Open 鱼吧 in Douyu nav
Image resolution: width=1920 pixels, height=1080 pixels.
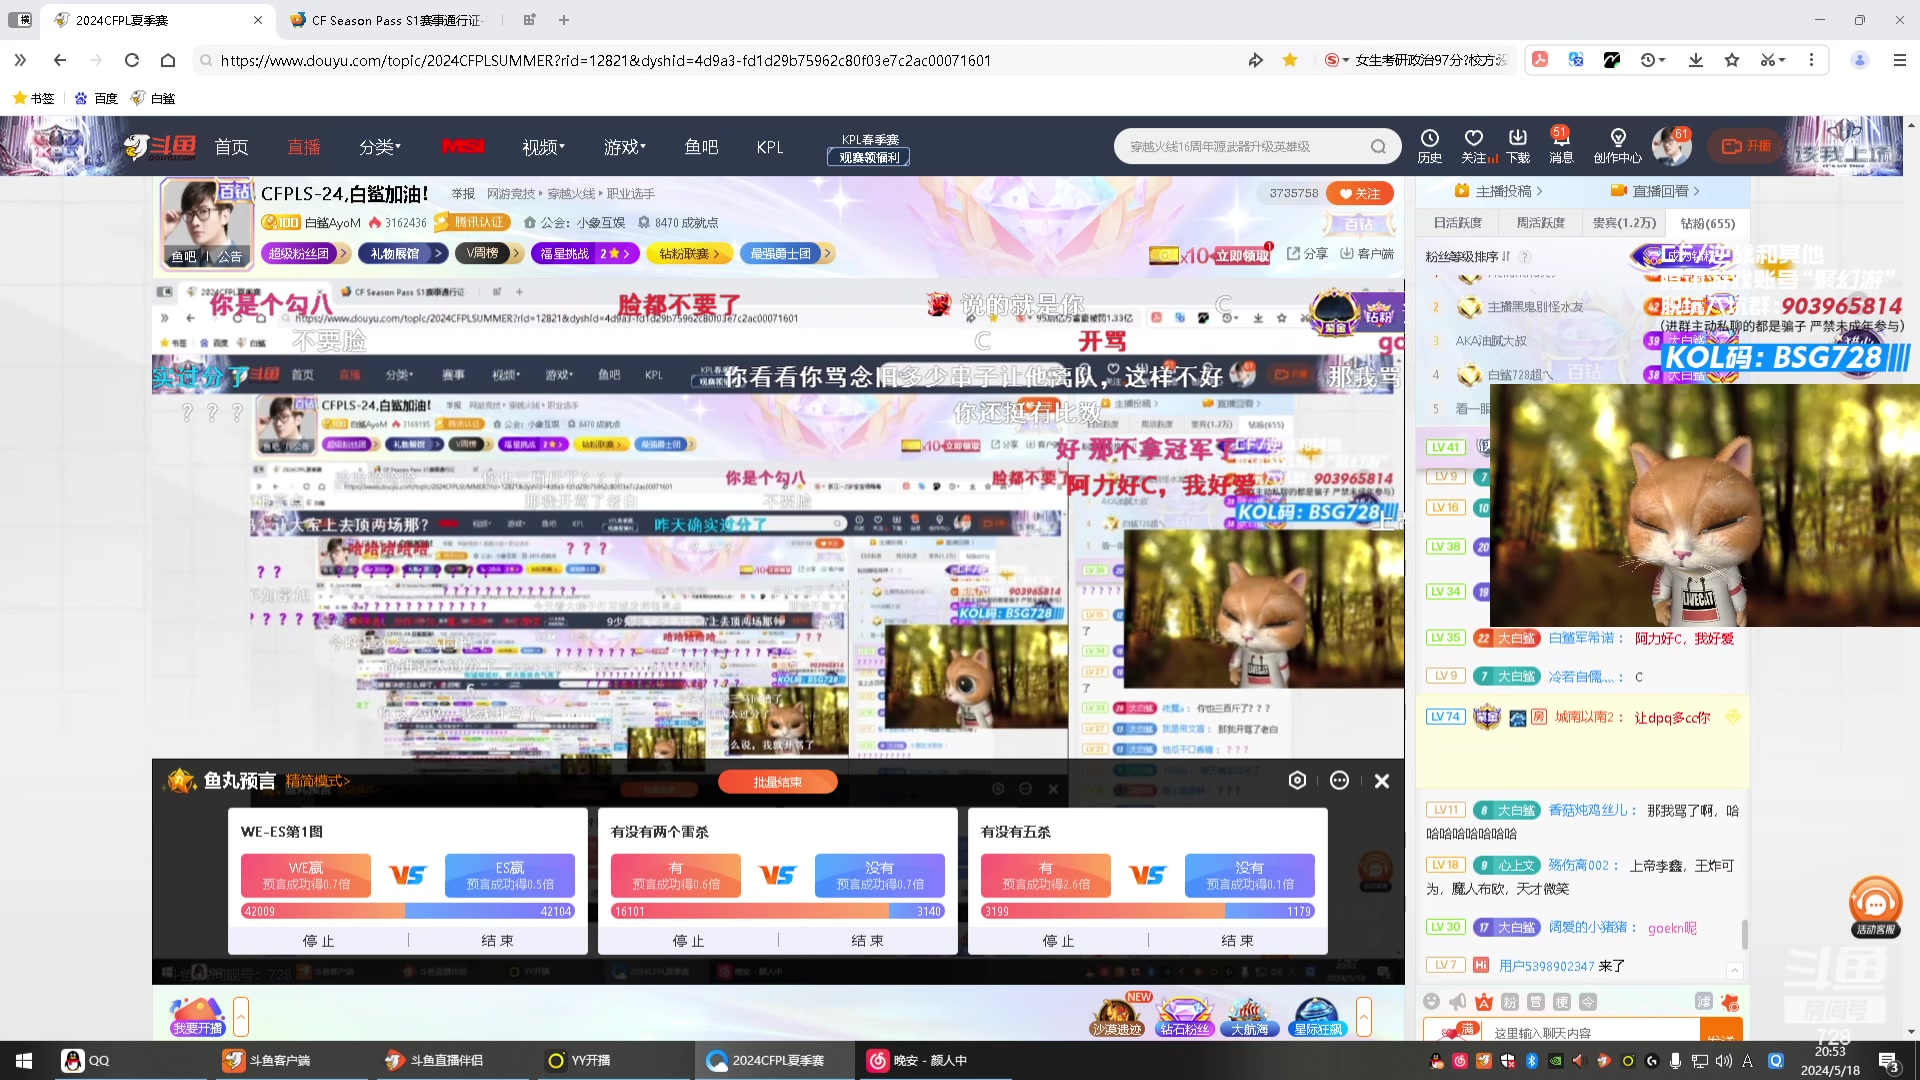701,147
